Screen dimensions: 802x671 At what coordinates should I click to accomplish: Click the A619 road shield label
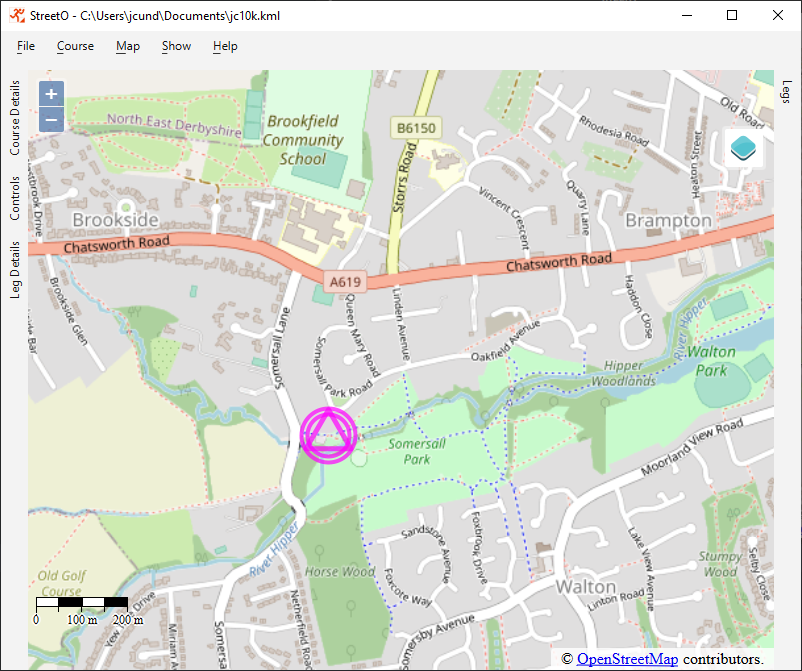(x=342, y=283)
